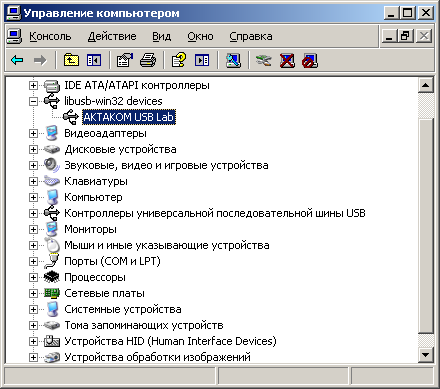The width and height of the screenshot is (440, 389).
Task: Maximize the Управление компьютером window
Action: (x=408, y=13)
